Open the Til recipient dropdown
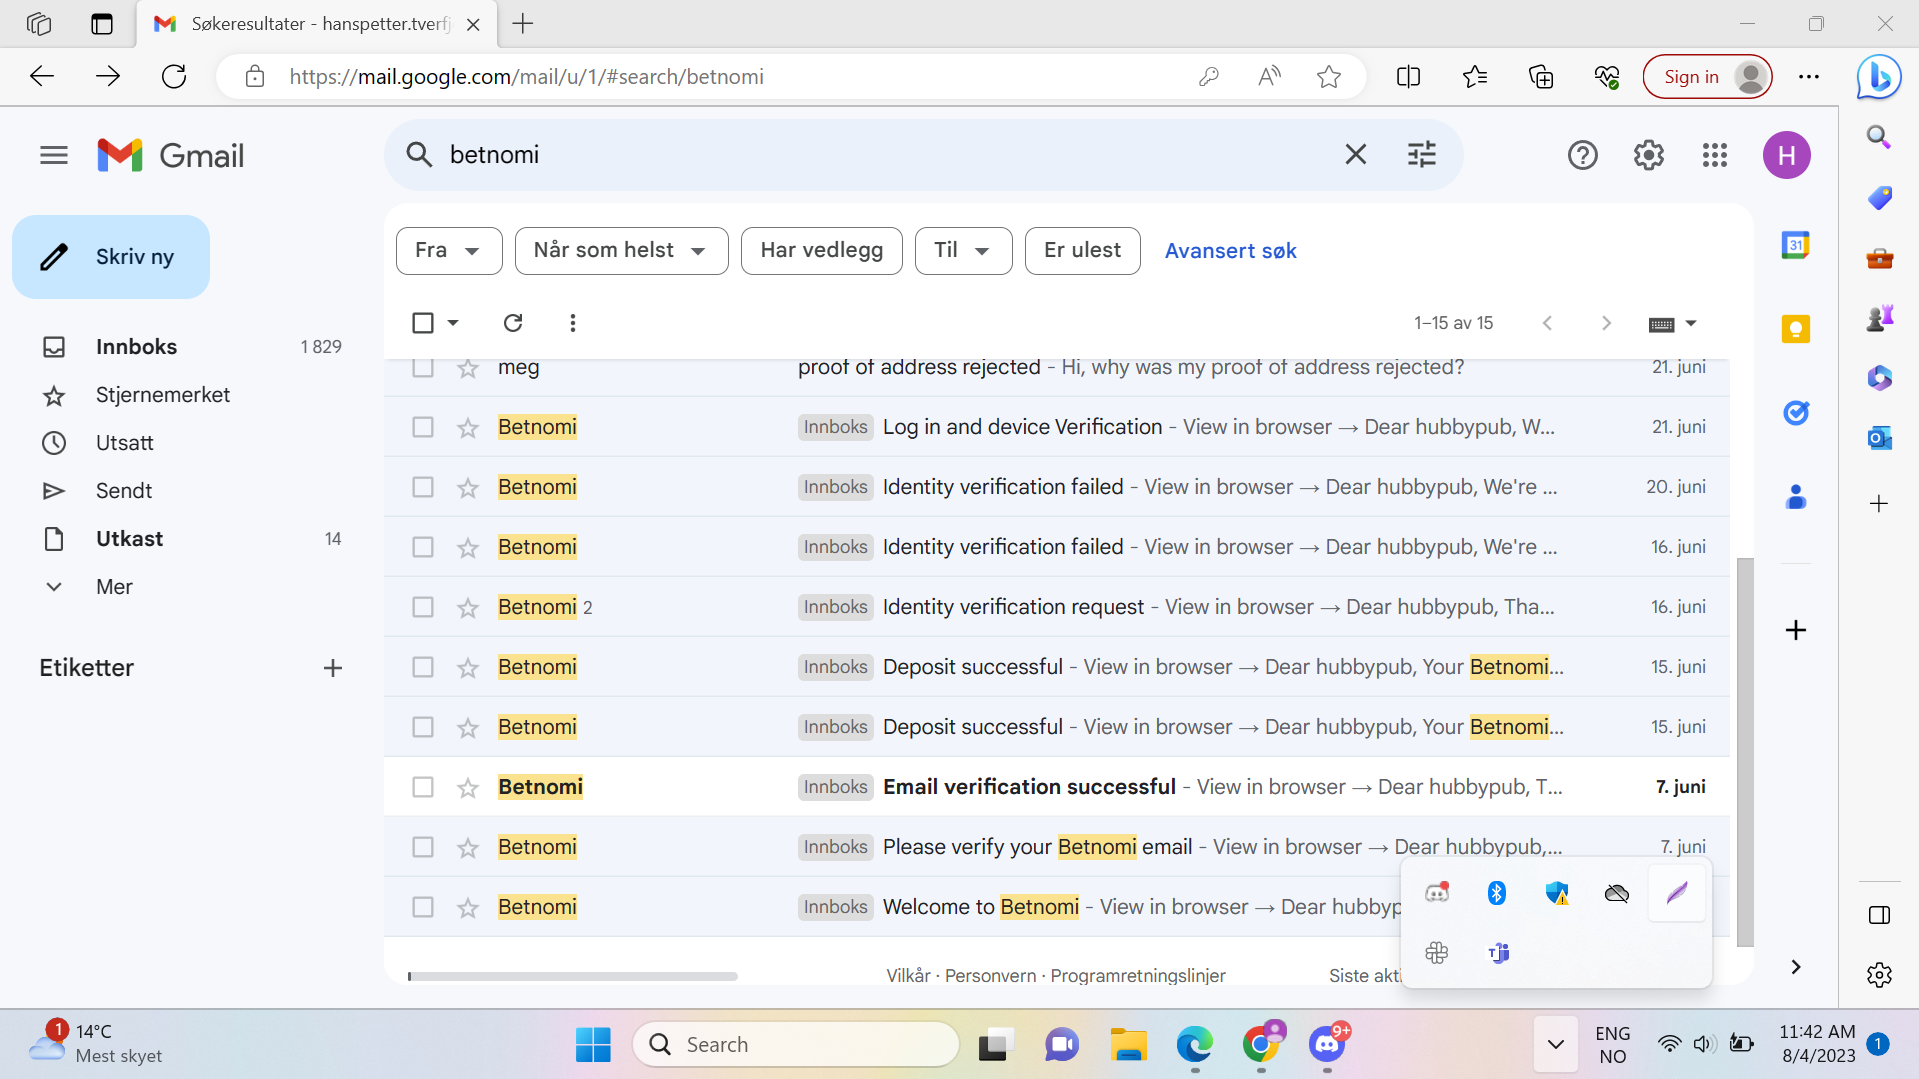Viewport: 1919px width, 1079px height. click(x=962, y=251)
